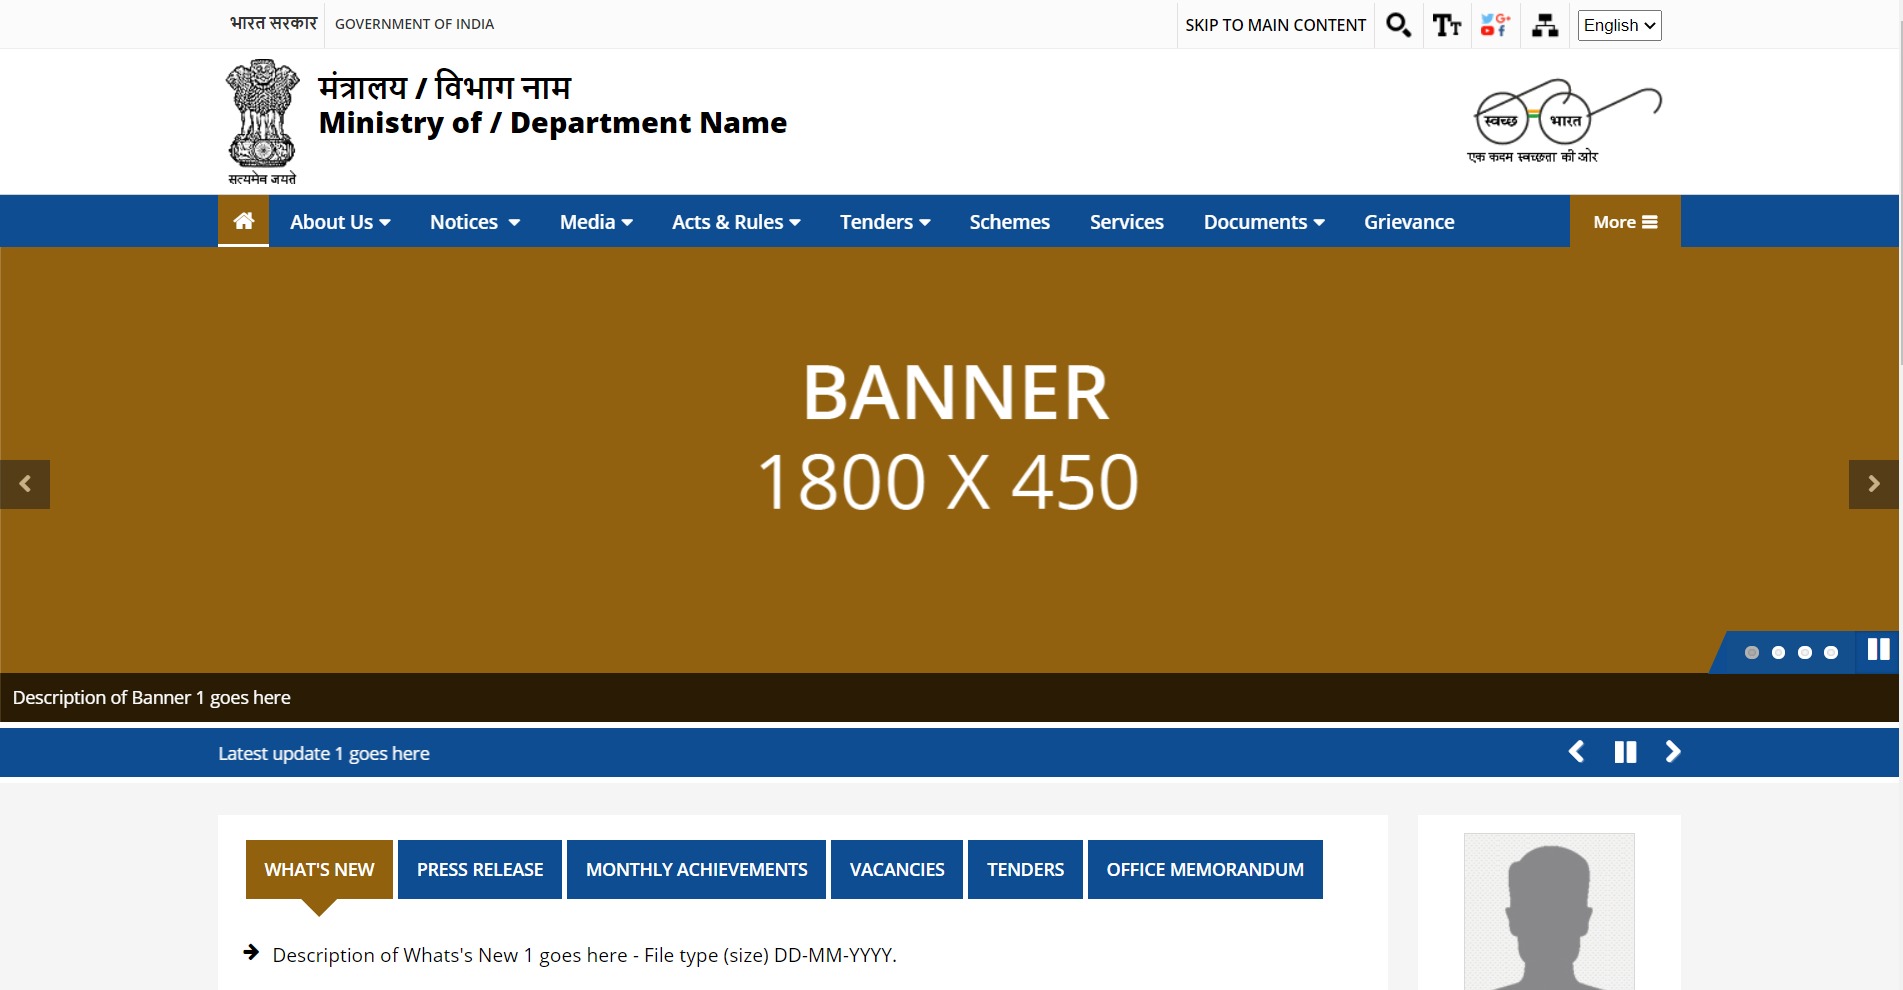1903x990 pixels.
Task: Click Skip to Main Content link
Action: (1275, 25)
